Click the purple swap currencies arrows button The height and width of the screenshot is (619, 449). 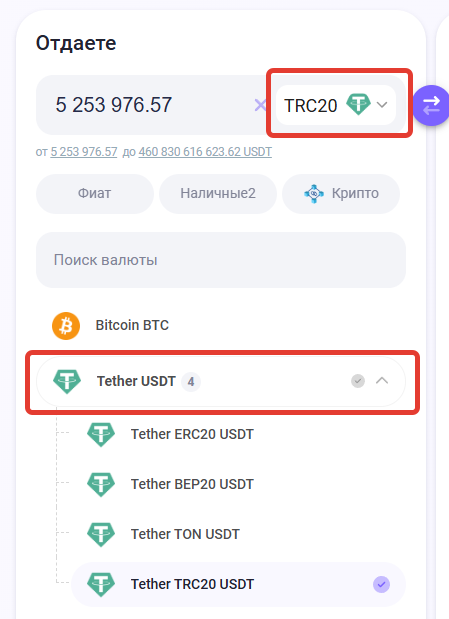tap(431, 105)
